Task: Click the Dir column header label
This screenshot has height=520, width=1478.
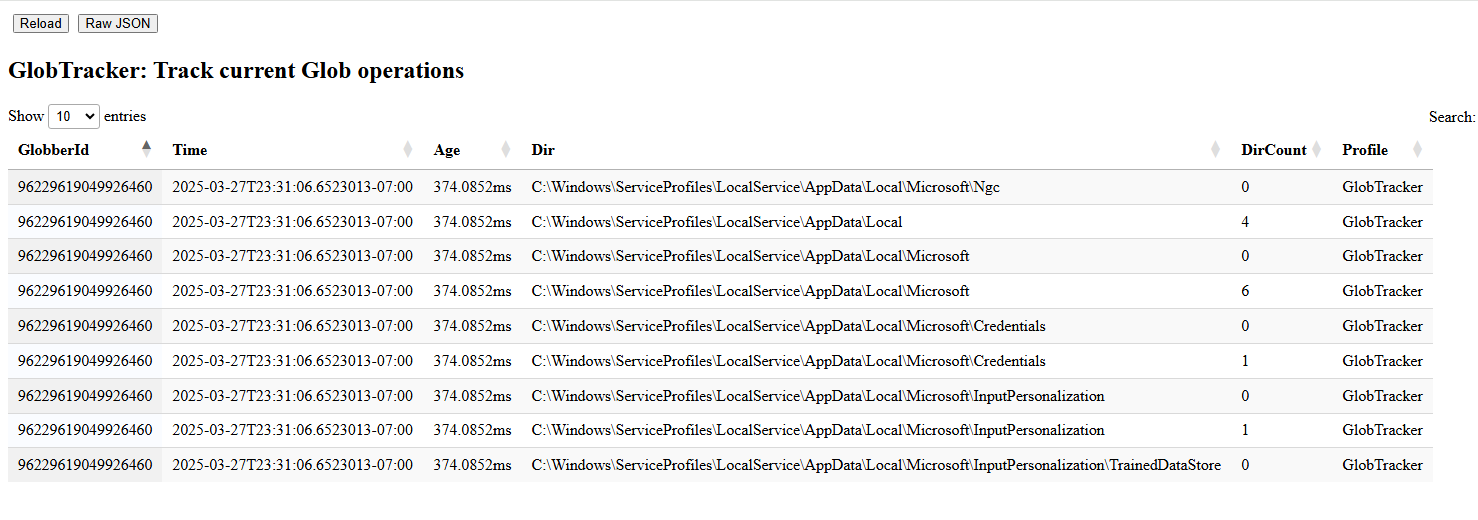Action: 543,150
